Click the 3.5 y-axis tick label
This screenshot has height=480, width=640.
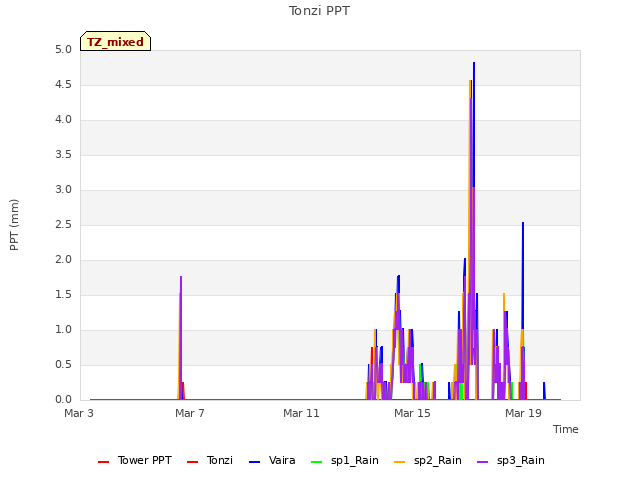(63, 155)
